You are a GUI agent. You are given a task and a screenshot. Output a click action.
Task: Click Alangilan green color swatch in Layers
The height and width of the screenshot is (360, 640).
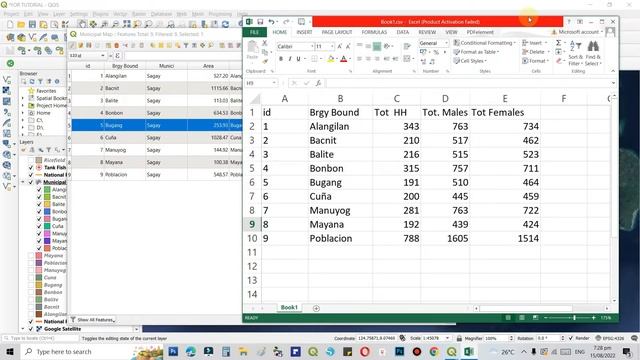(47, 189)
